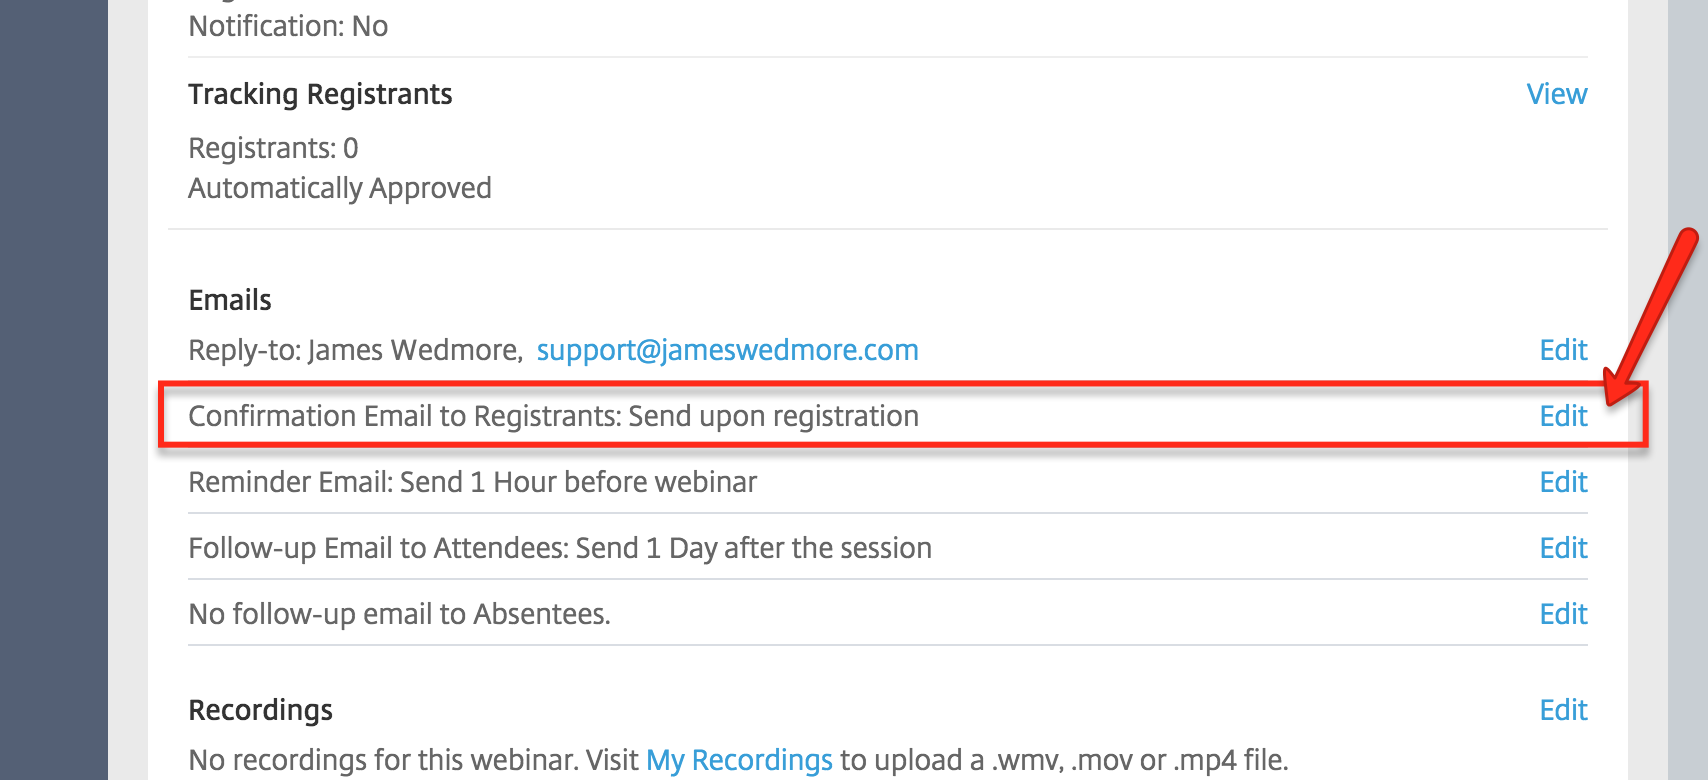Click the "Automatically Approved" text
This screenshot has height=780, width=1708.
pos(340,188)
